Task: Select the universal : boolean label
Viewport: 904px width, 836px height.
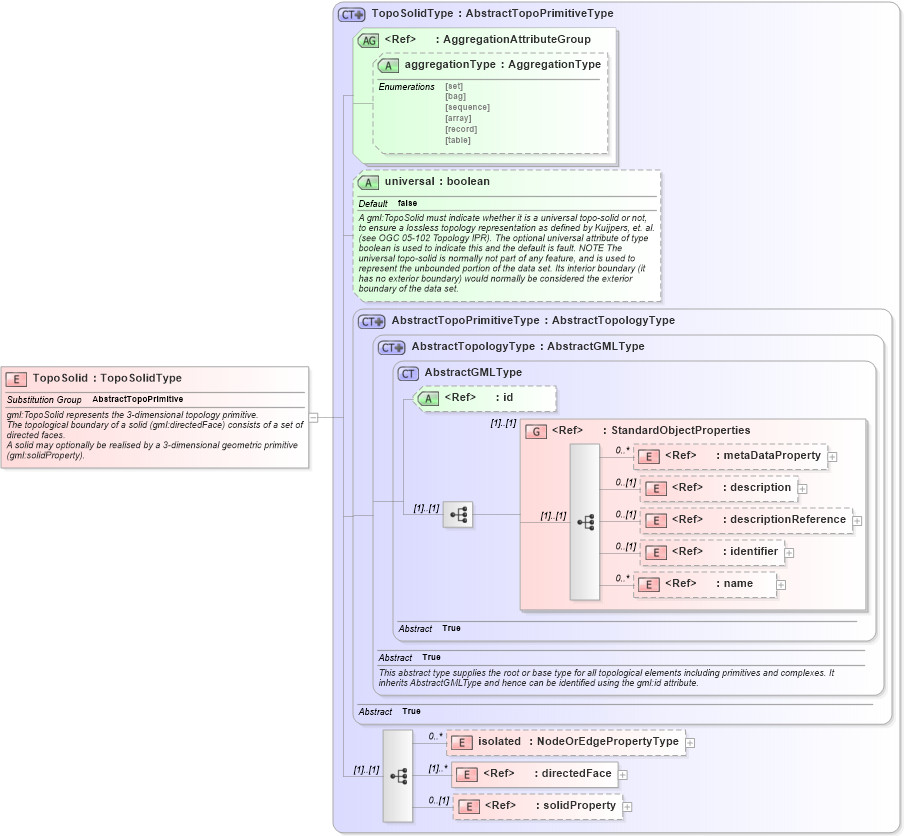Action: (x=437, y=181)
